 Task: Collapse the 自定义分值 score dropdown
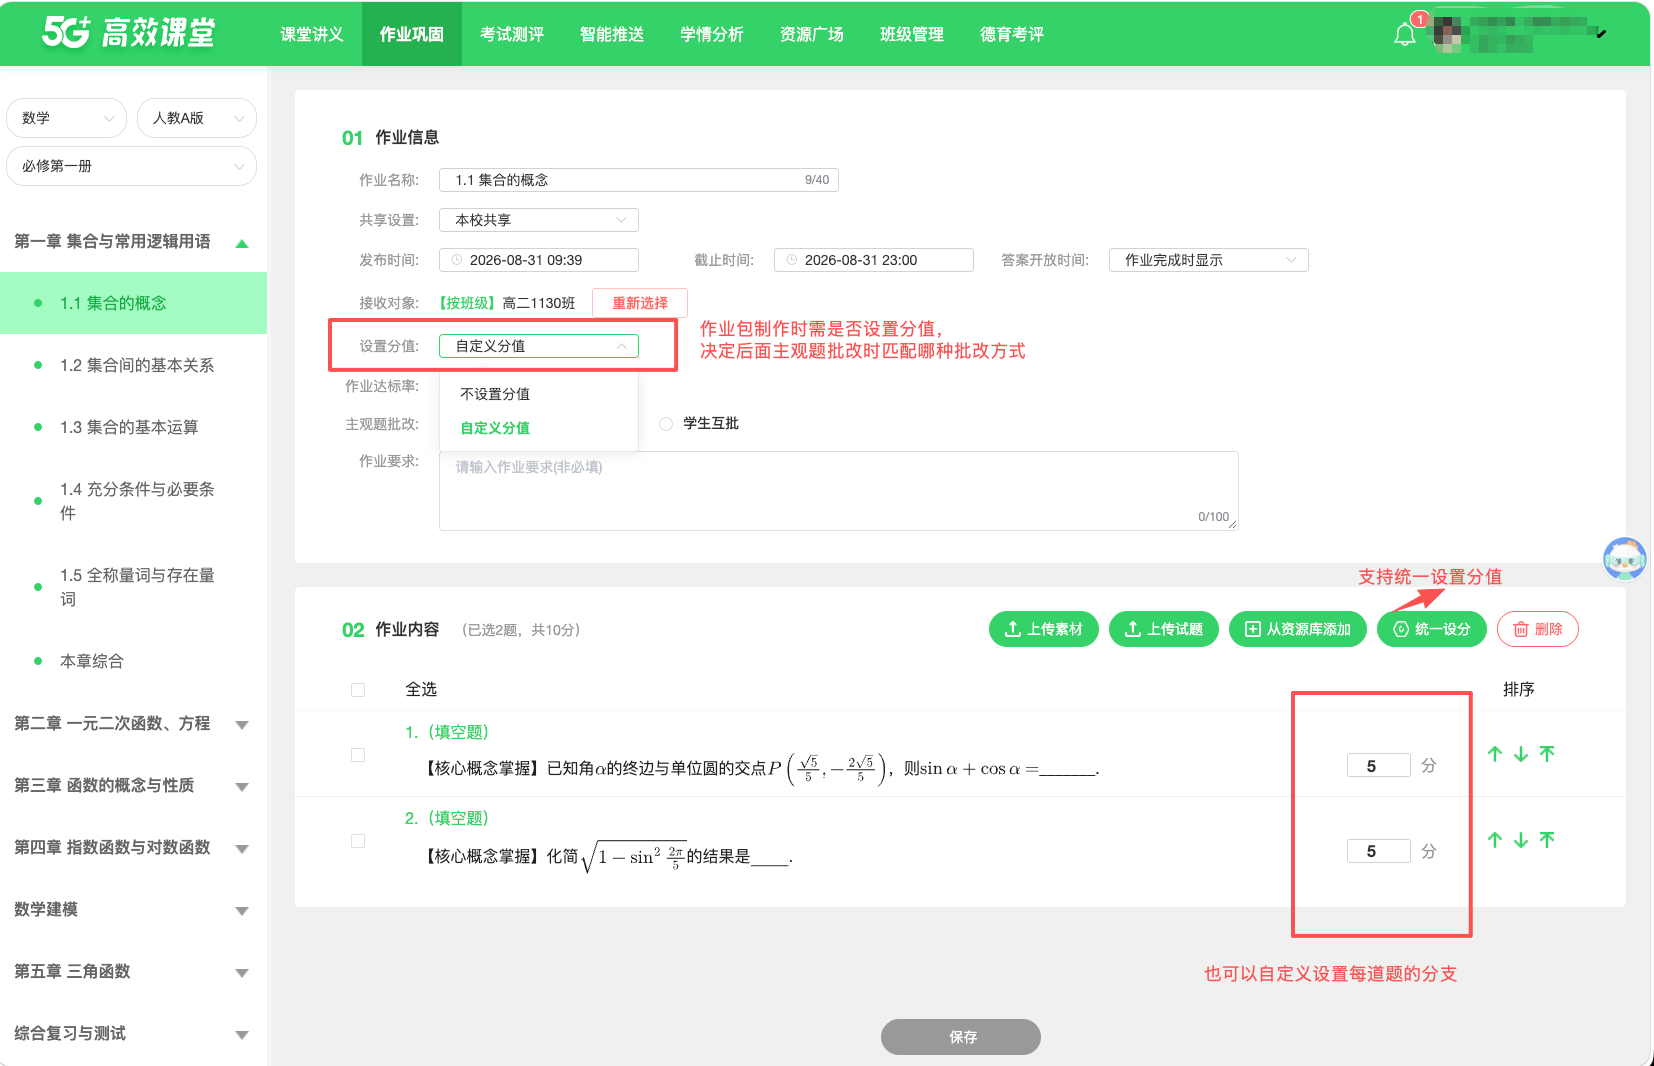pyautogui.click(x=539, y=346)
